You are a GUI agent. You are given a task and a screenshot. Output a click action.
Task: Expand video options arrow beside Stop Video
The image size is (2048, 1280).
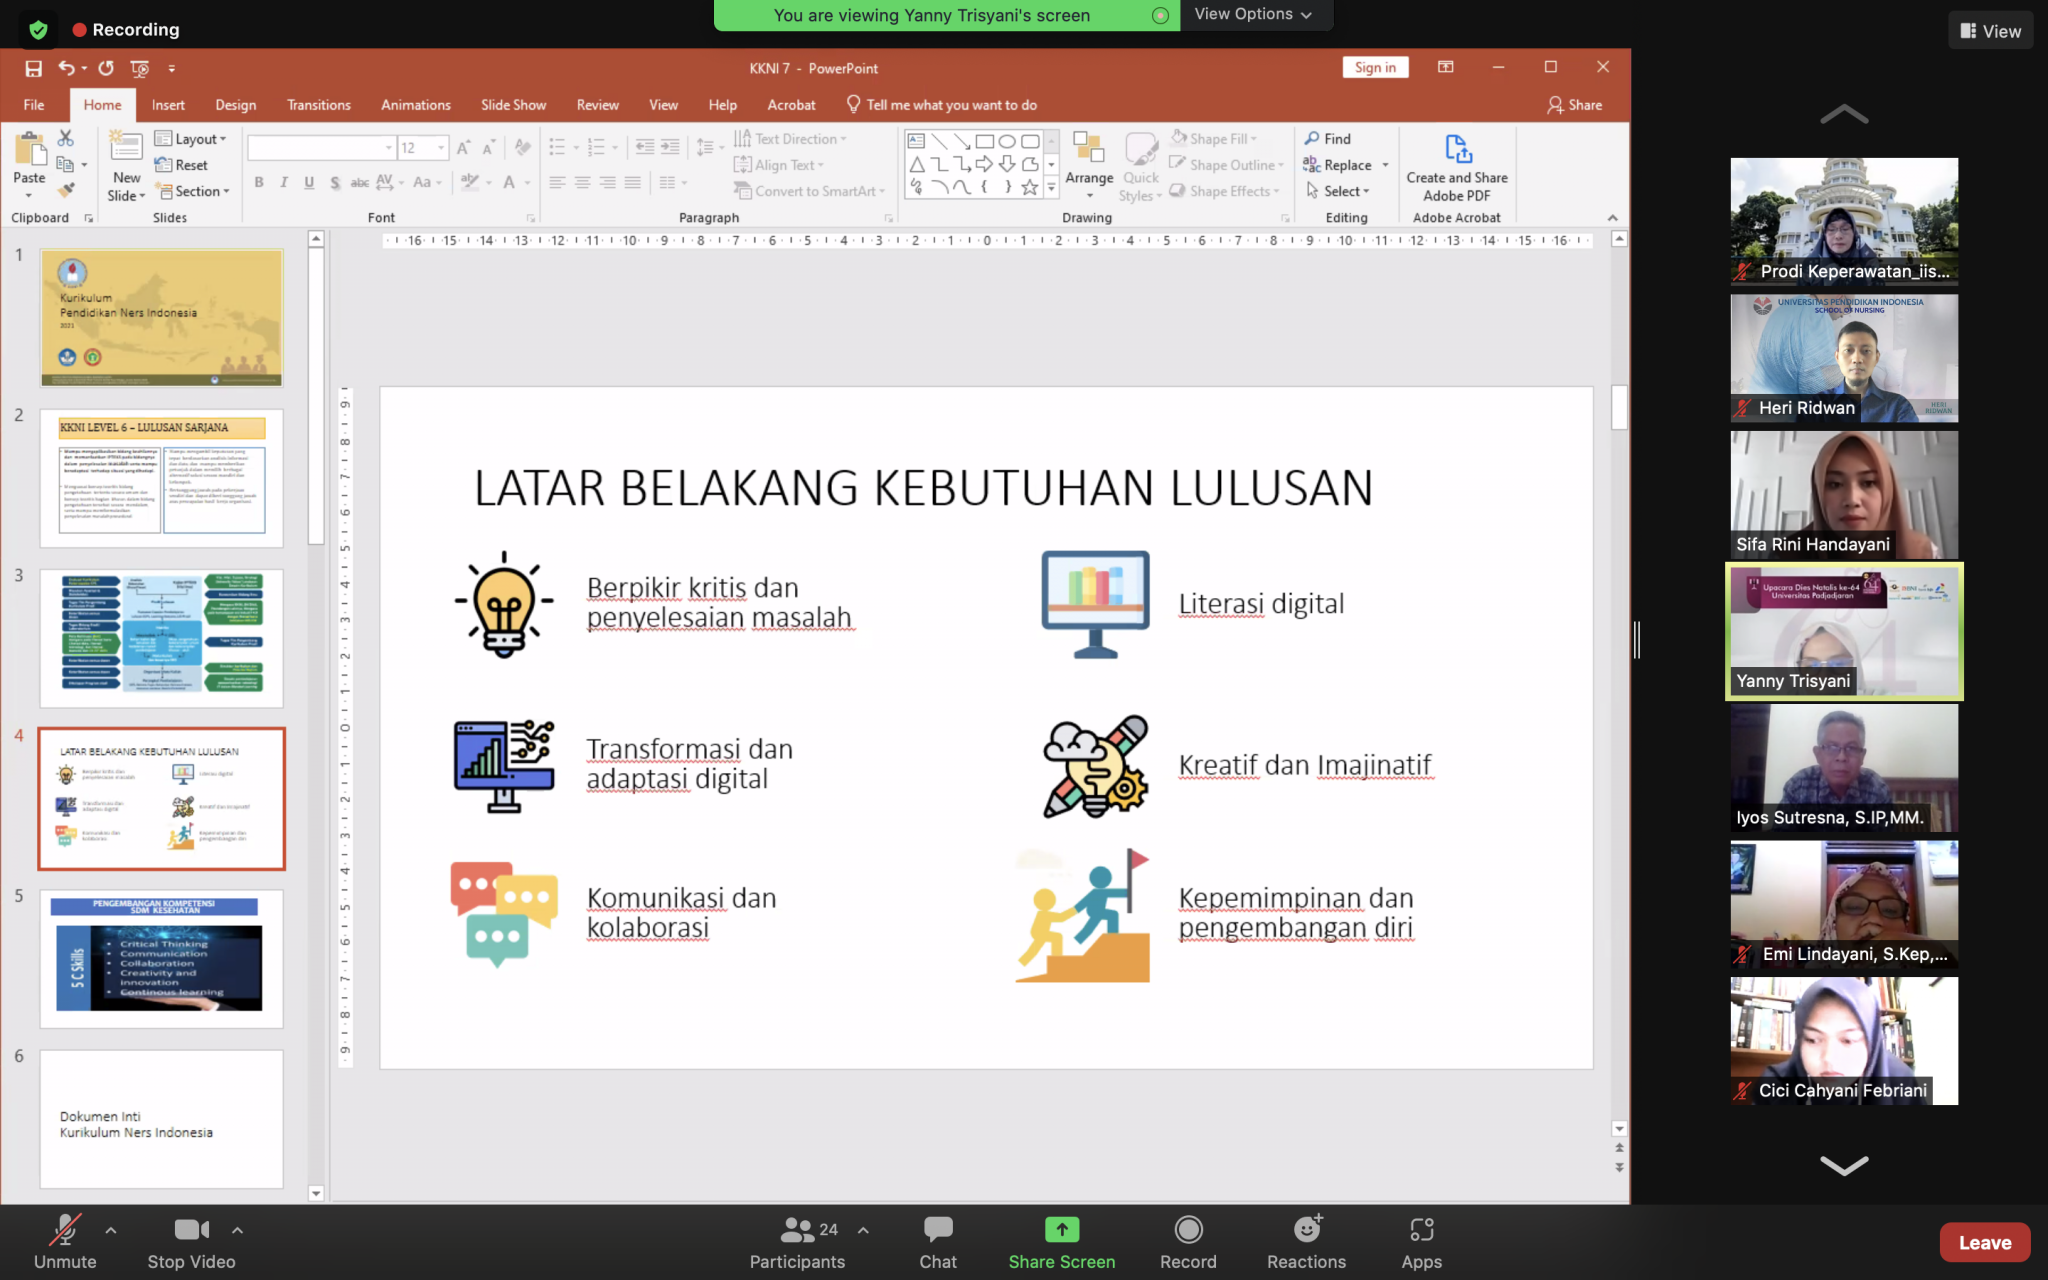tap(237, 1230)
